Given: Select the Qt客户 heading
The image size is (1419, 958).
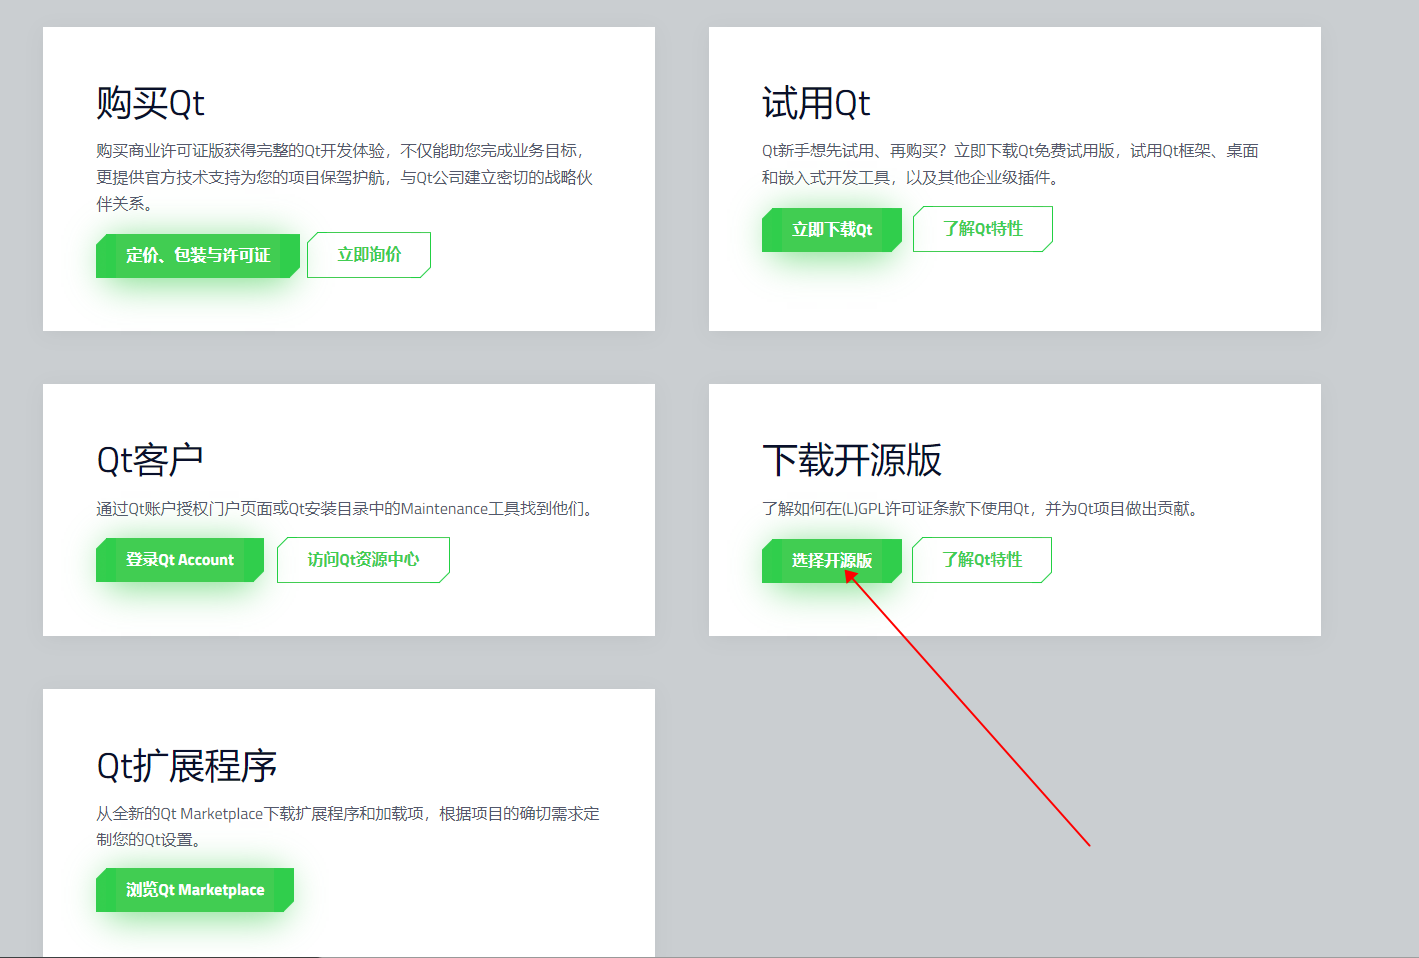Looking at the screenshot, I should tap(150, 460).
